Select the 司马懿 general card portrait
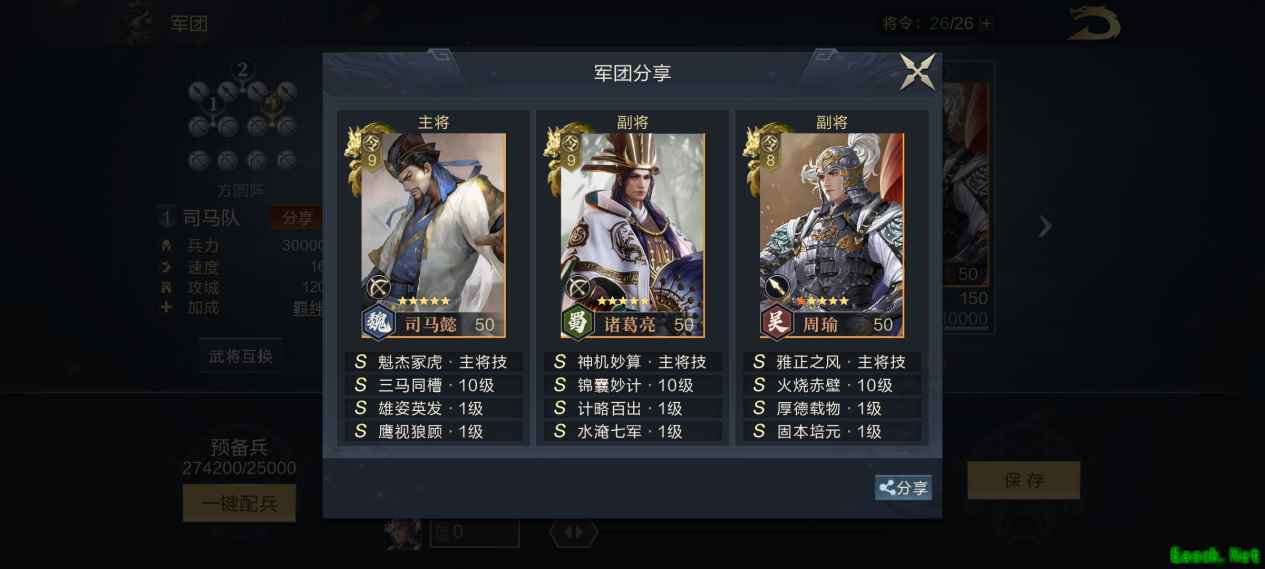Image resolution: width=1265 pixels, height=569 pixels. coord(433,235)
